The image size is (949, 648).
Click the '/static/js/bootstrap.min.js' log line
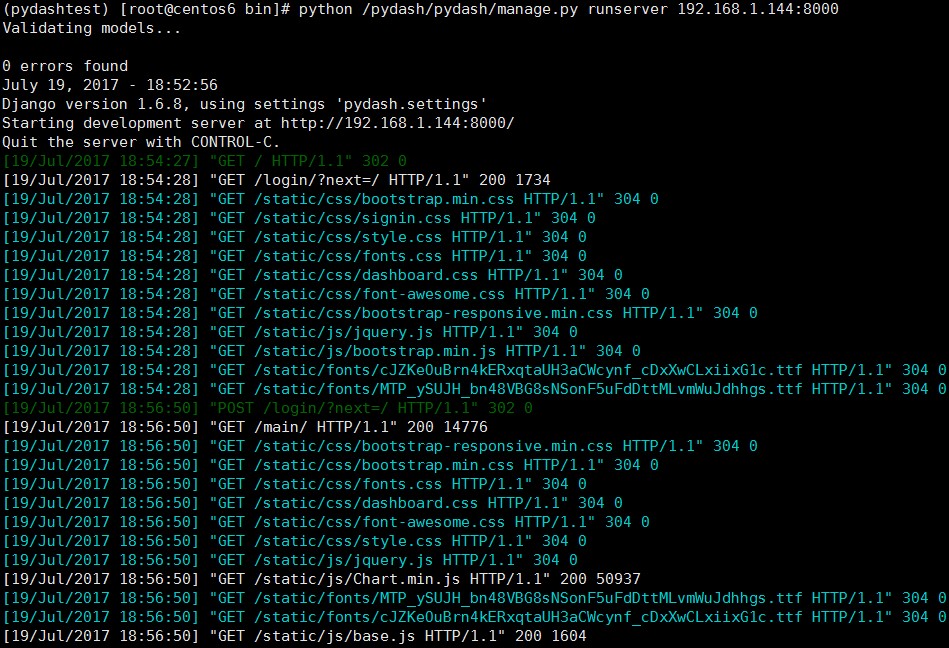click(x=321, y=351)
